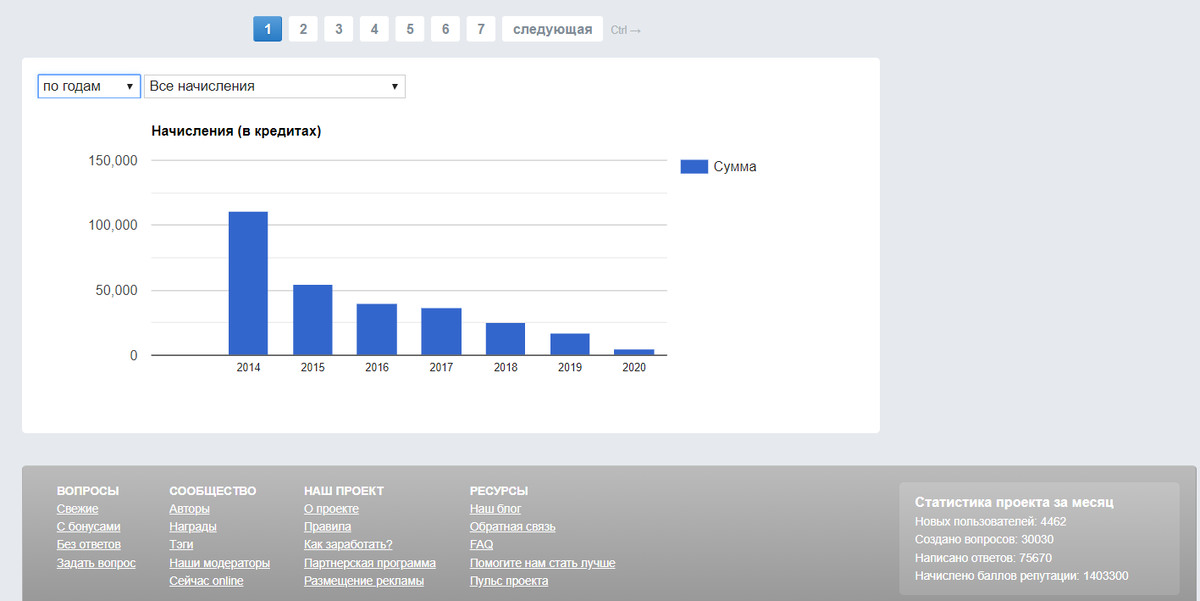Click the 'РЕСУРСЫ' footer heading

pos(499,491)
